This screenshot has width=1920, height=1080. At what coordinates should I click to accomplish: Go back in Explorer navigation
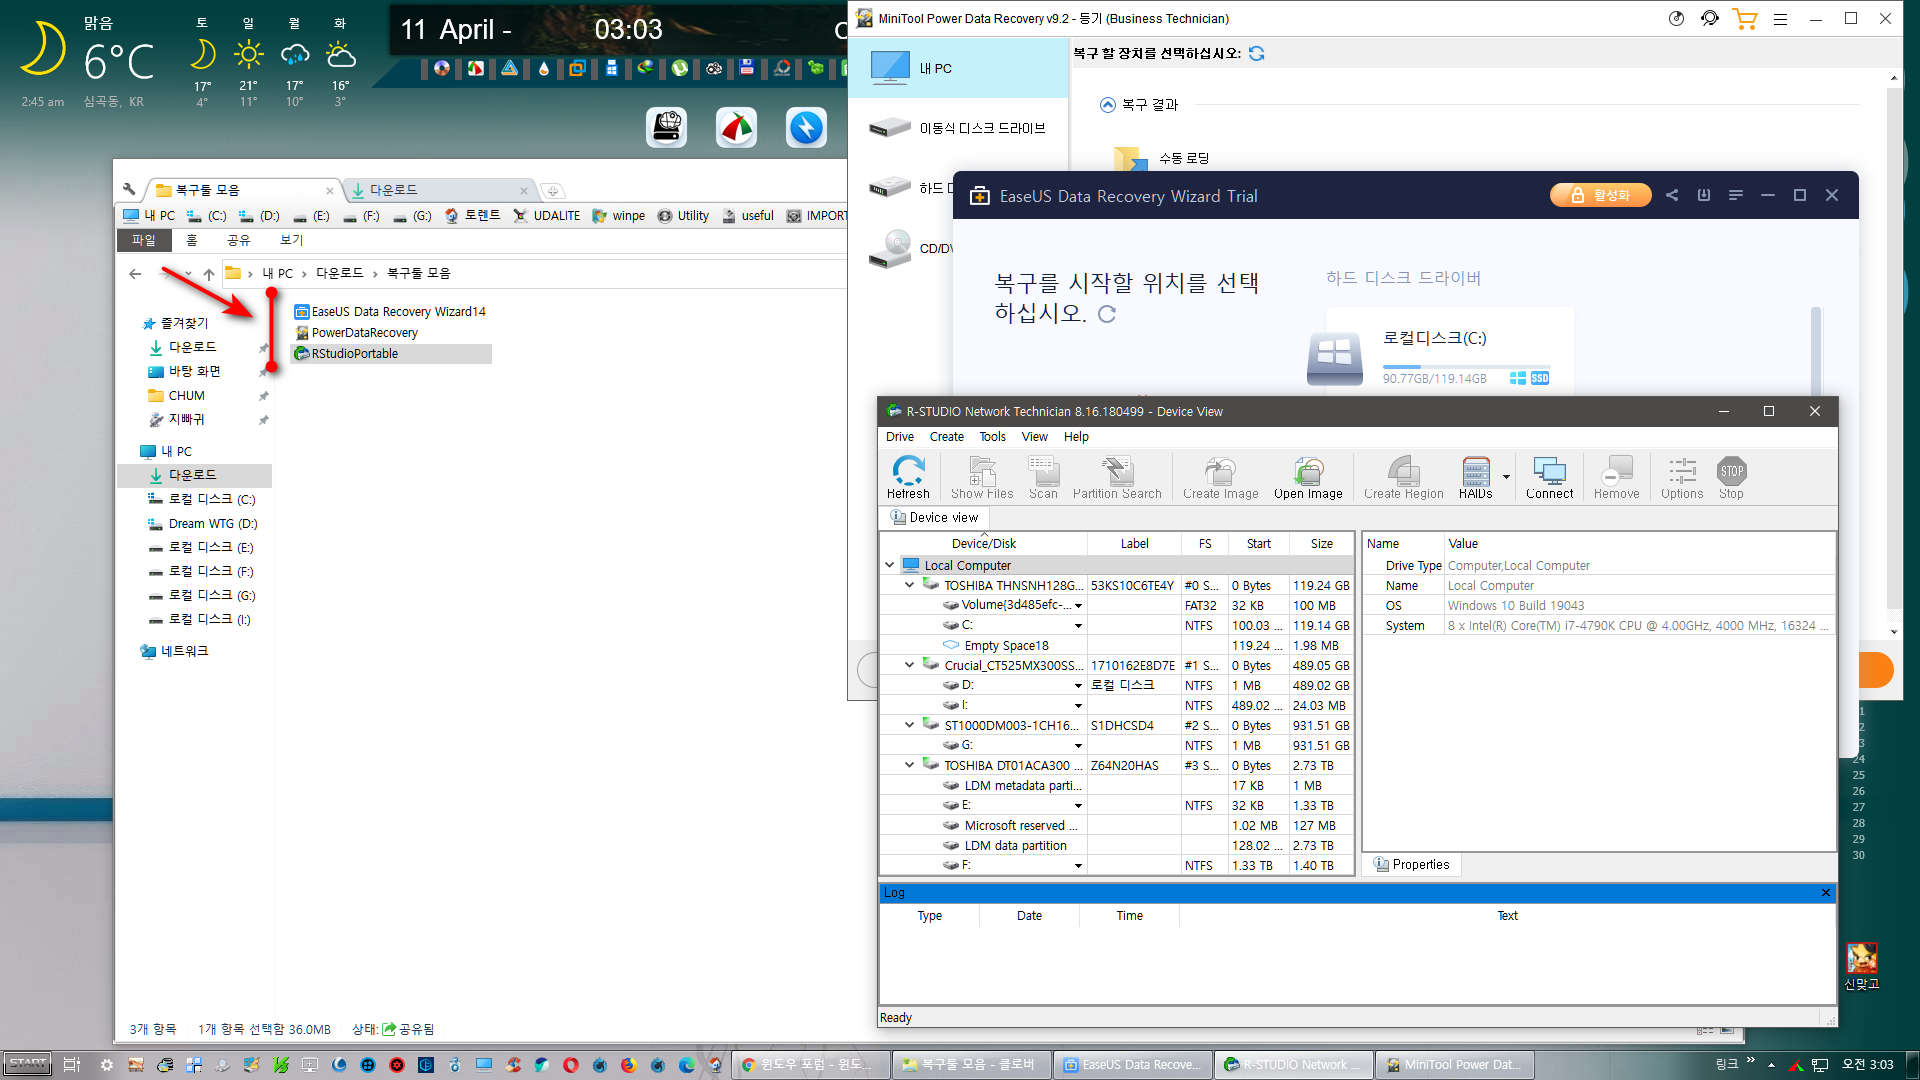point(135,273)
